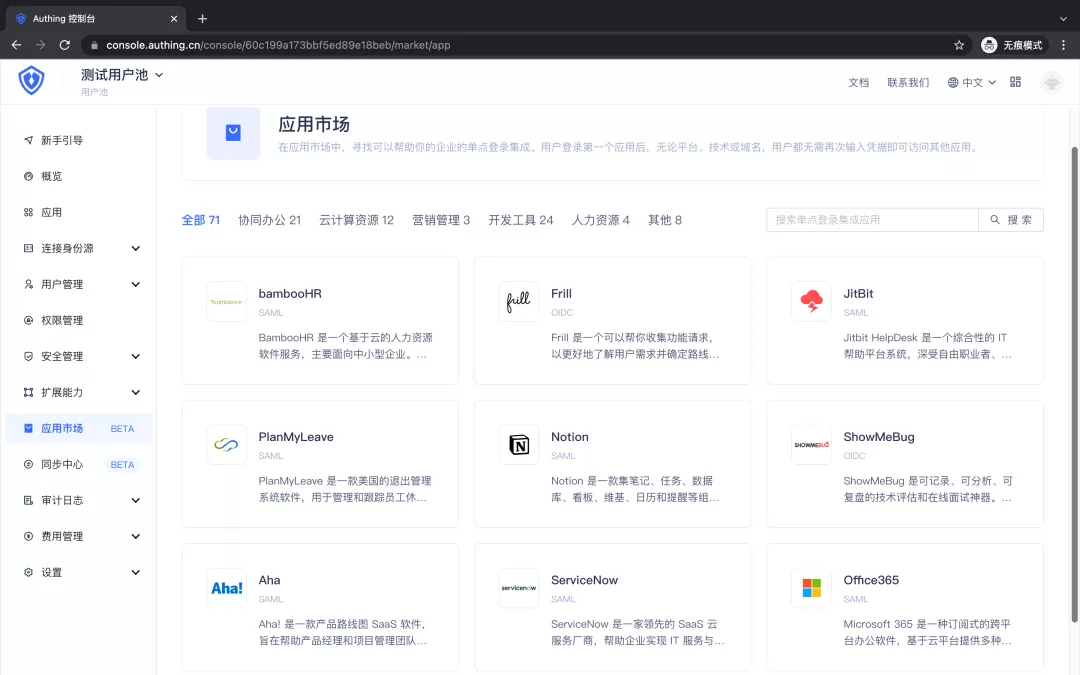The width and height of the screenshot is (1080, 675).
Task: Click the 同步中心 sidebar icon
Action: click(x=28, y=464)
